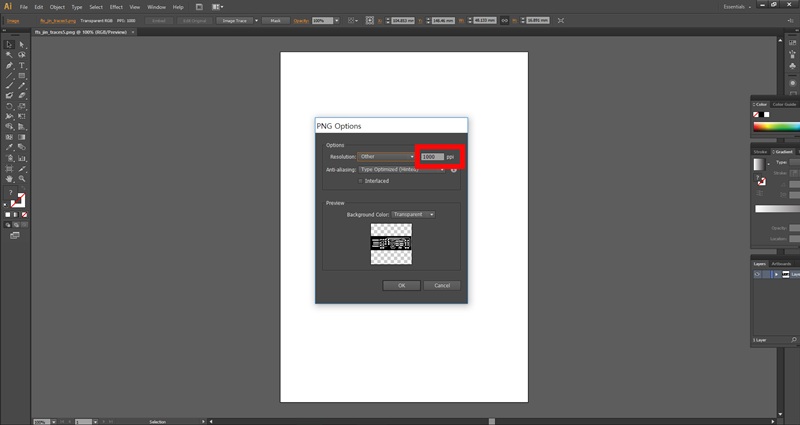Image resolution: width=800 pixels, height=425 pixels.
Task: Open the Resolution dropdown set to Other
Action: (x=386, y=157)
